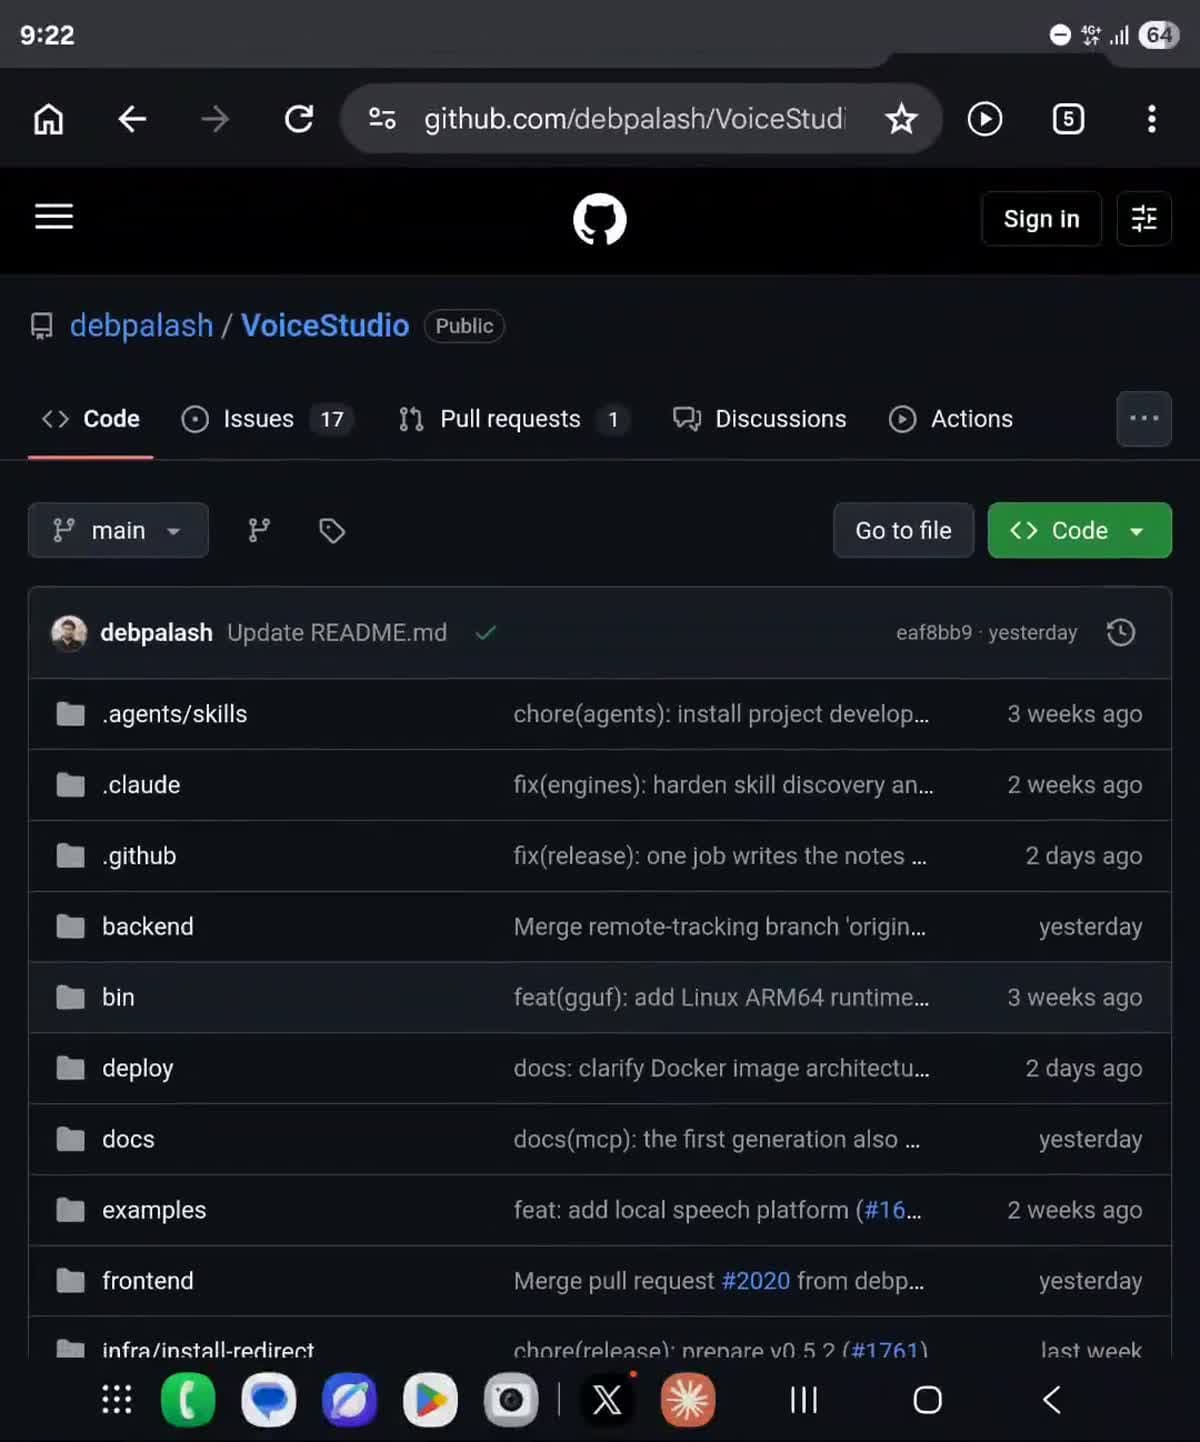Tap the browser home icon

tap(48, 119)
